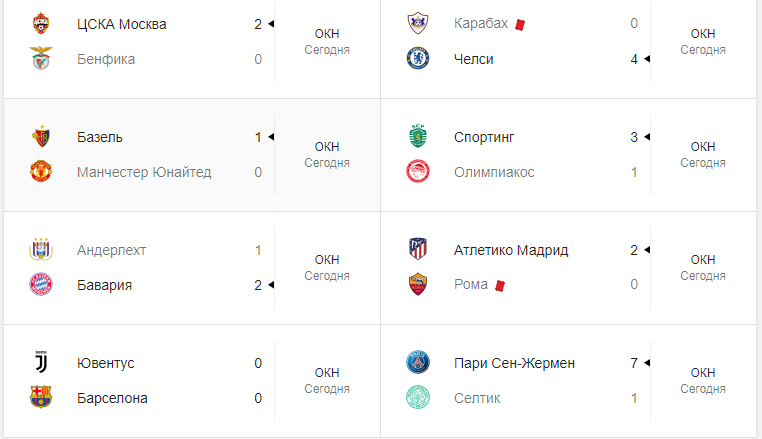Viewport: 762px width, 439px height.
Task: Click the Manchester United crest icon
Action: click(x=41, y=172)
